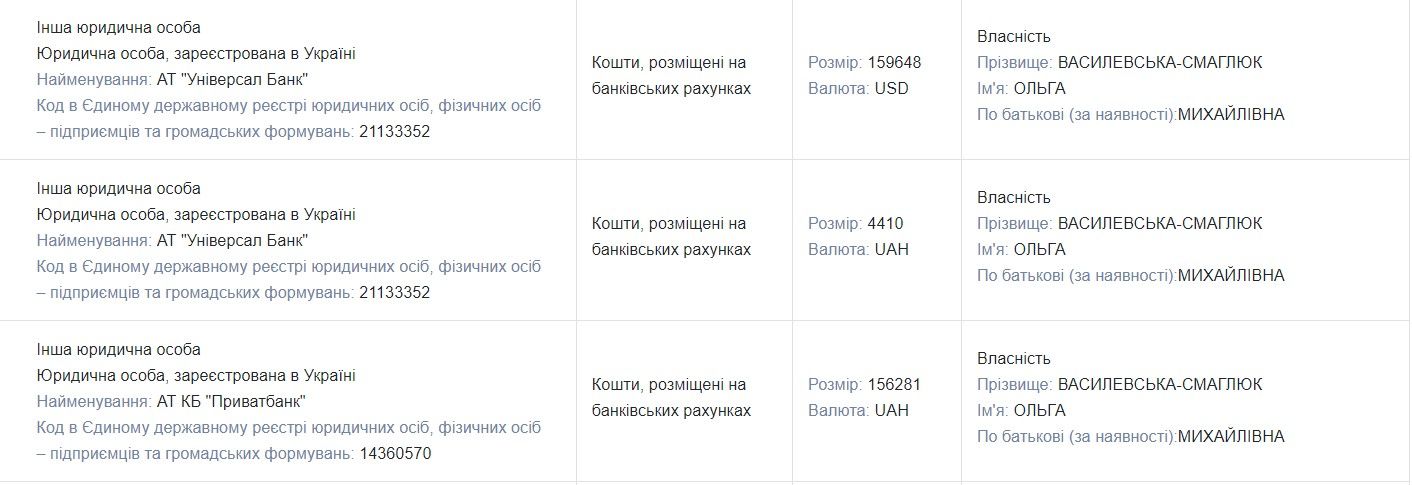
Task: Click МИХАЙЛІВНА in the Приватбанк row
Action: [1231, 436]
